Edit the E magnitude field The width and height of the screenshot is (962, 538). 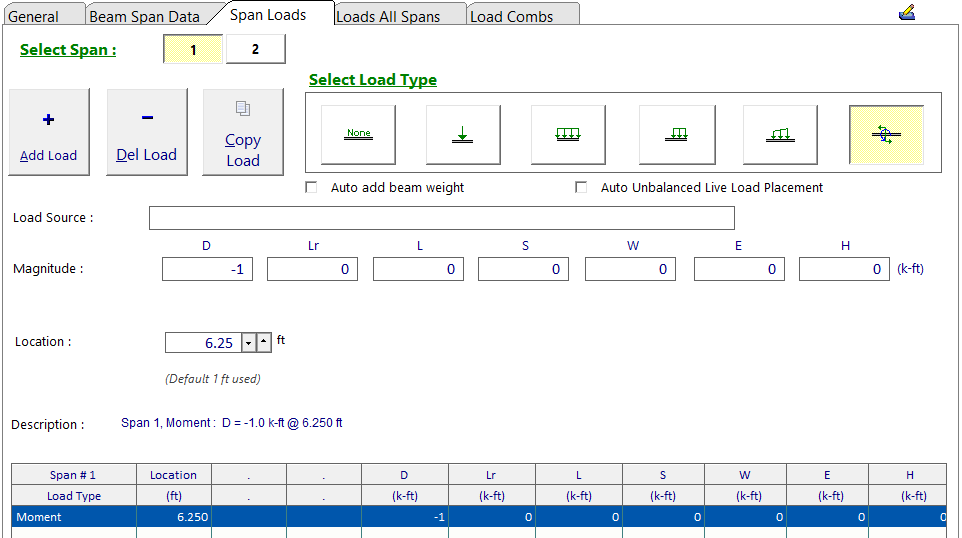tap(739, 269)
